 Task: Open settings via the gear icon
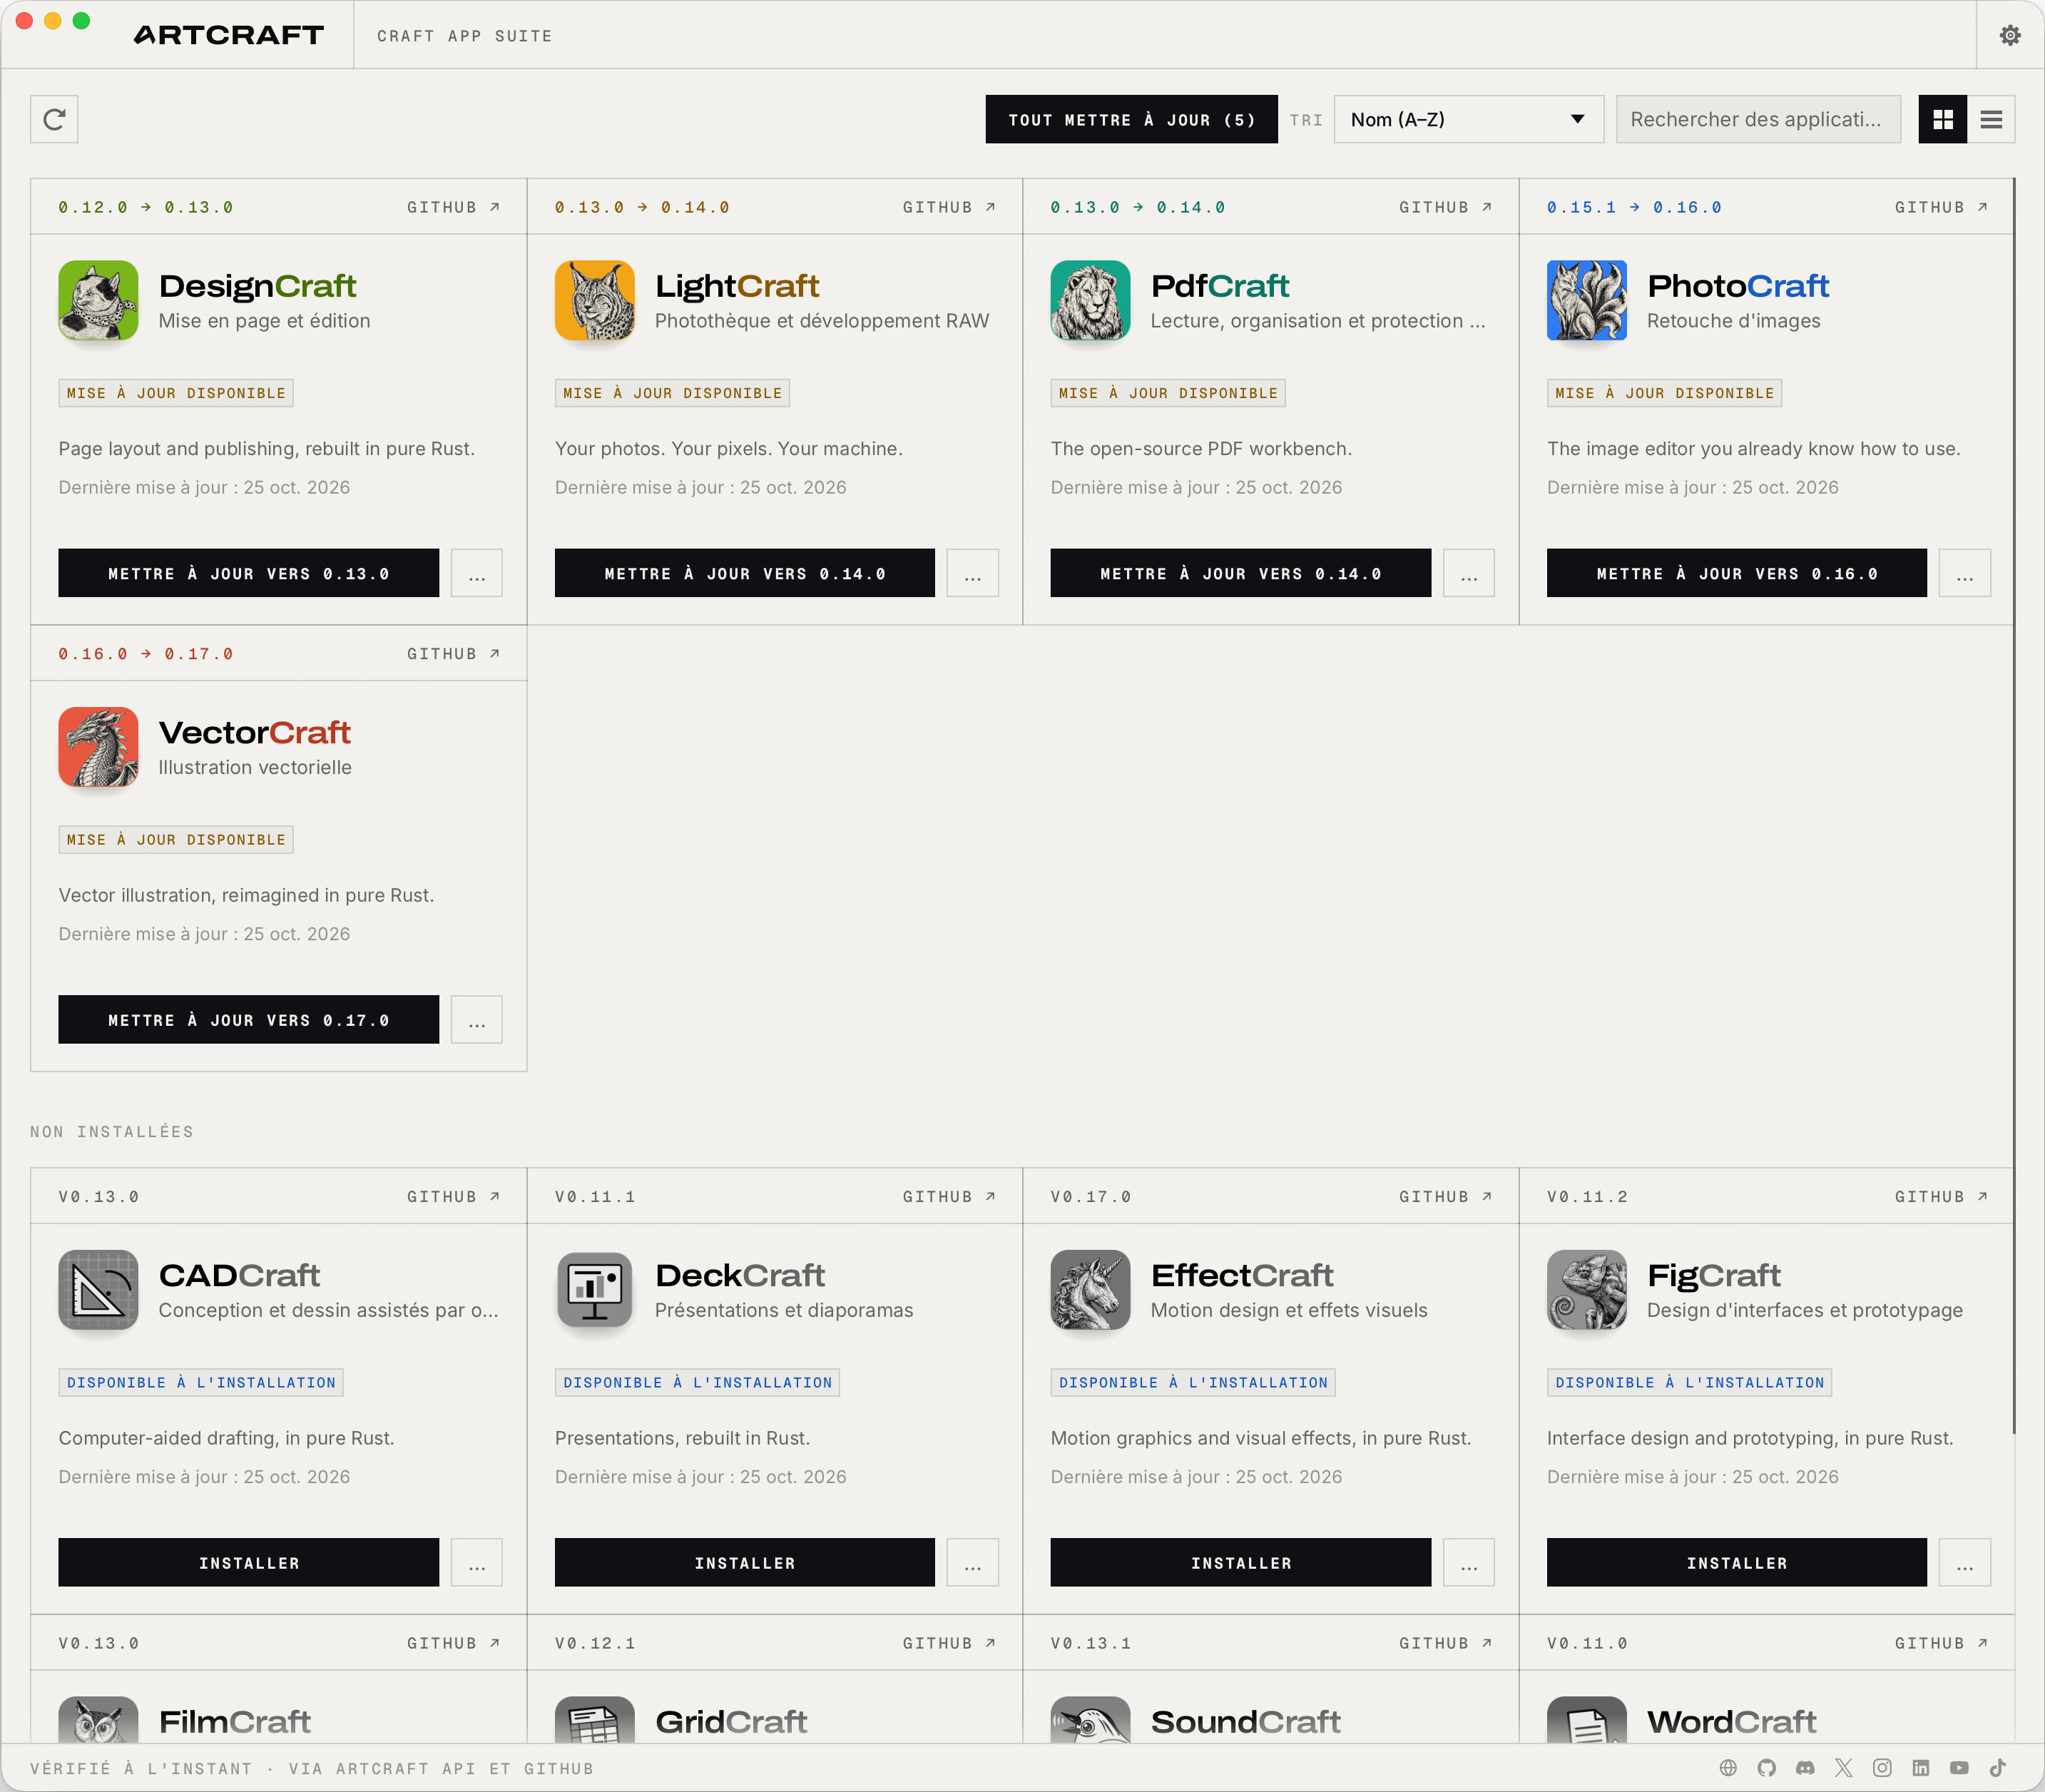pyautogui.click(x=2010, y=35)
